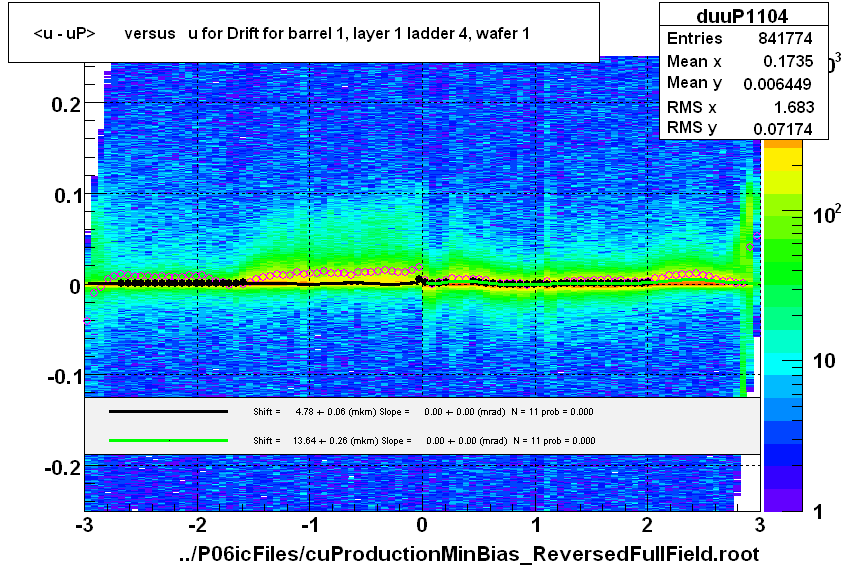
Task: Click the x-axis file label cuProductionMinBias_ReversedFullField.root
Action: click(469, 553)
